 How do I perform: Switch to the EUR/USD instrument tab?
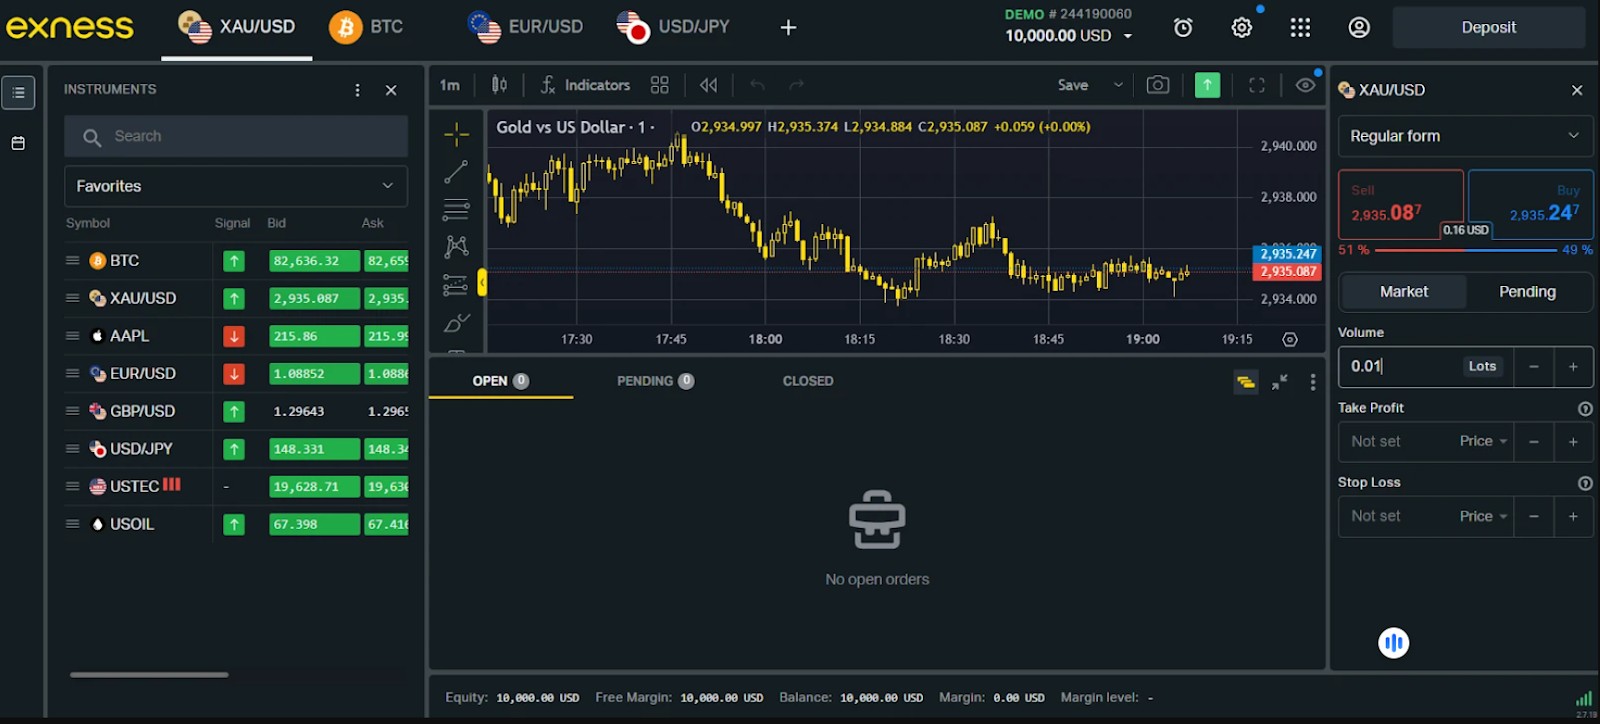(x=526, y=27)
